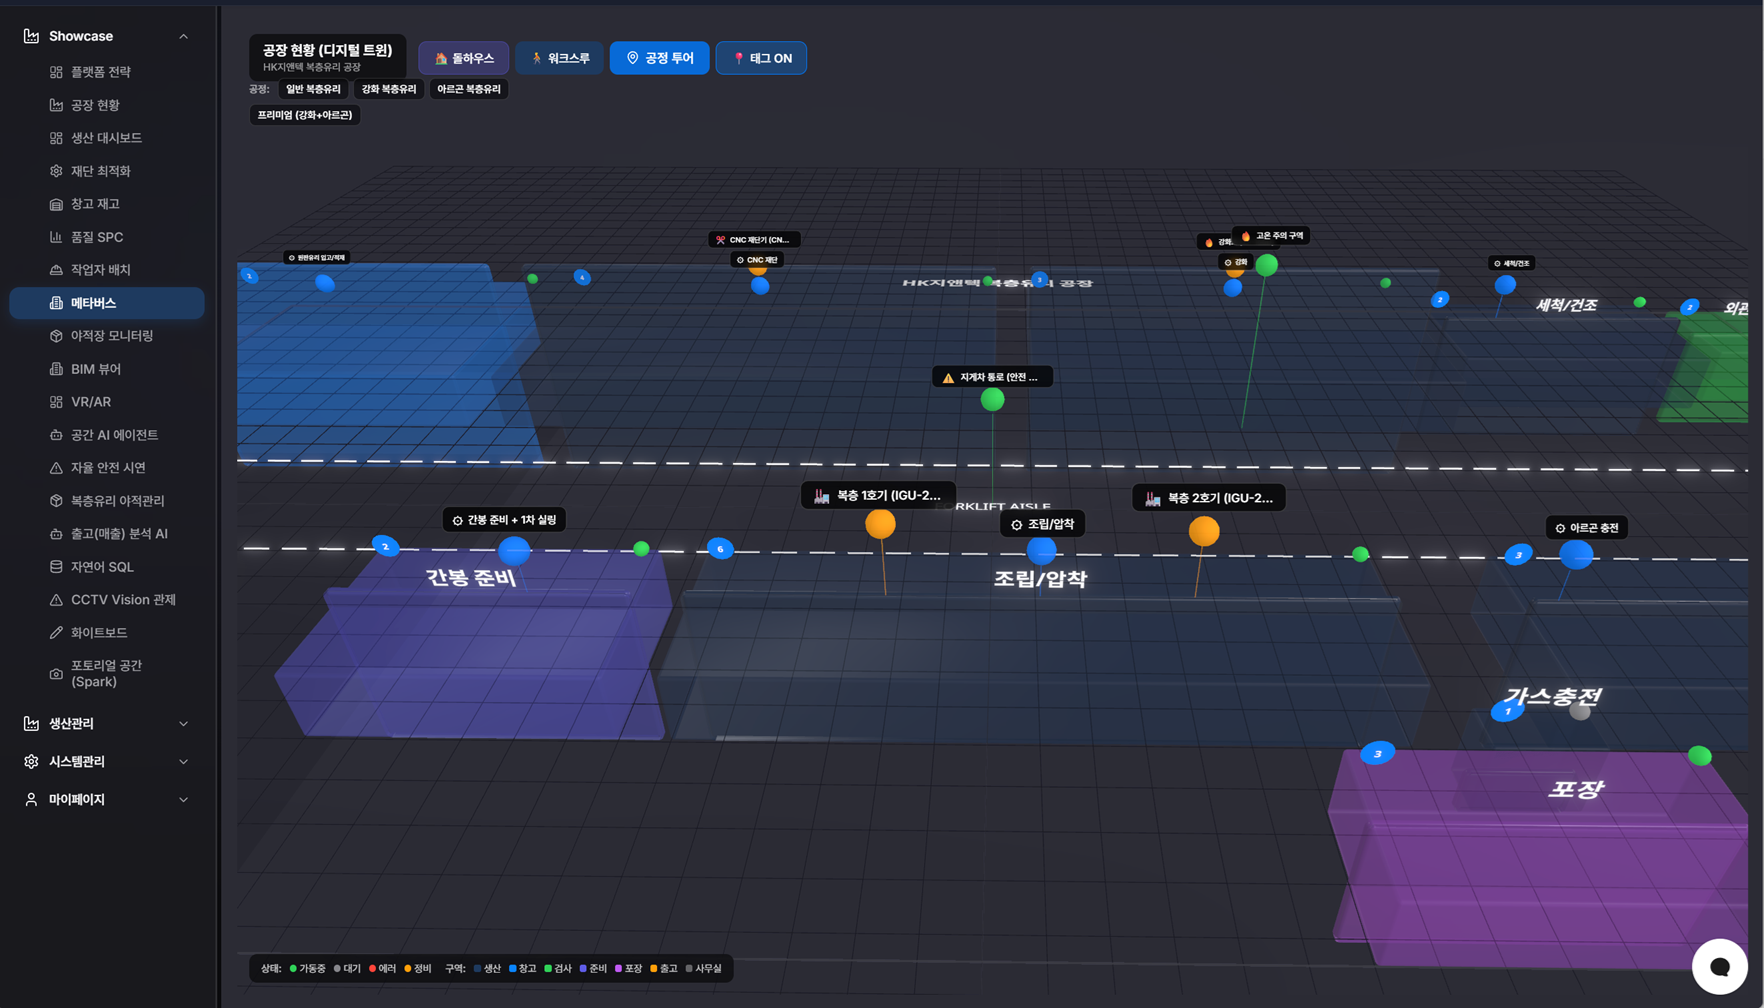Click the 원판유리 입고/적재 tag

[x=316, y=258]
